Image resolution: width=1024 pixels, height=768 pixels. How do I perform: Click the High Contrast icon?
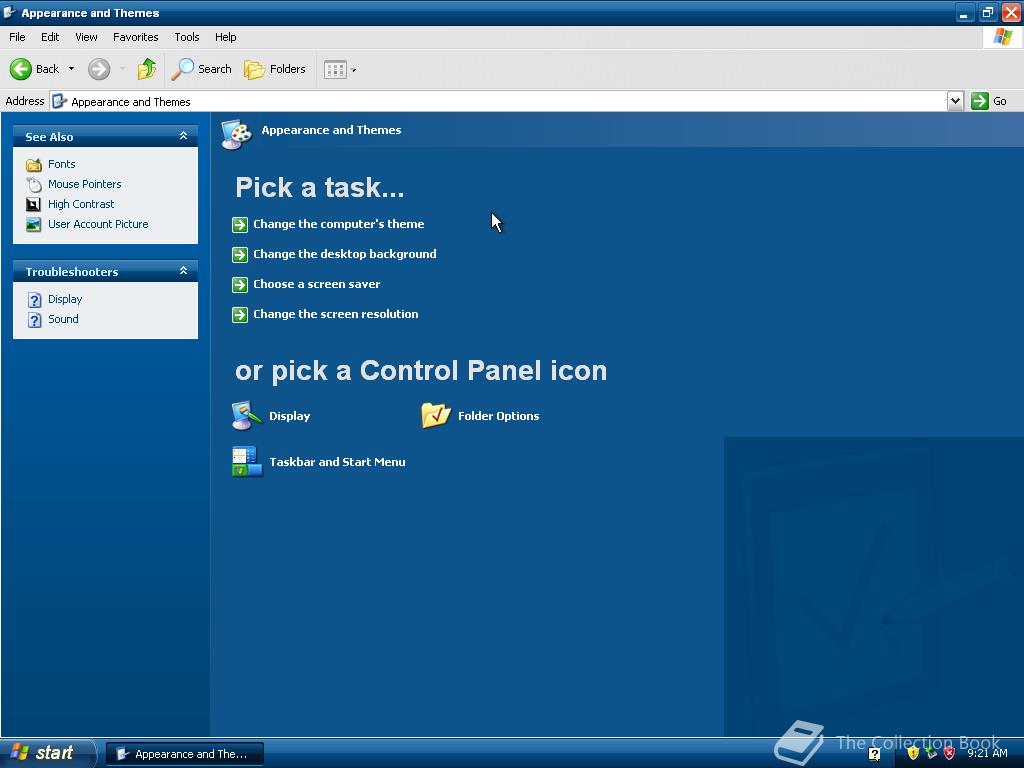[33, 204]
